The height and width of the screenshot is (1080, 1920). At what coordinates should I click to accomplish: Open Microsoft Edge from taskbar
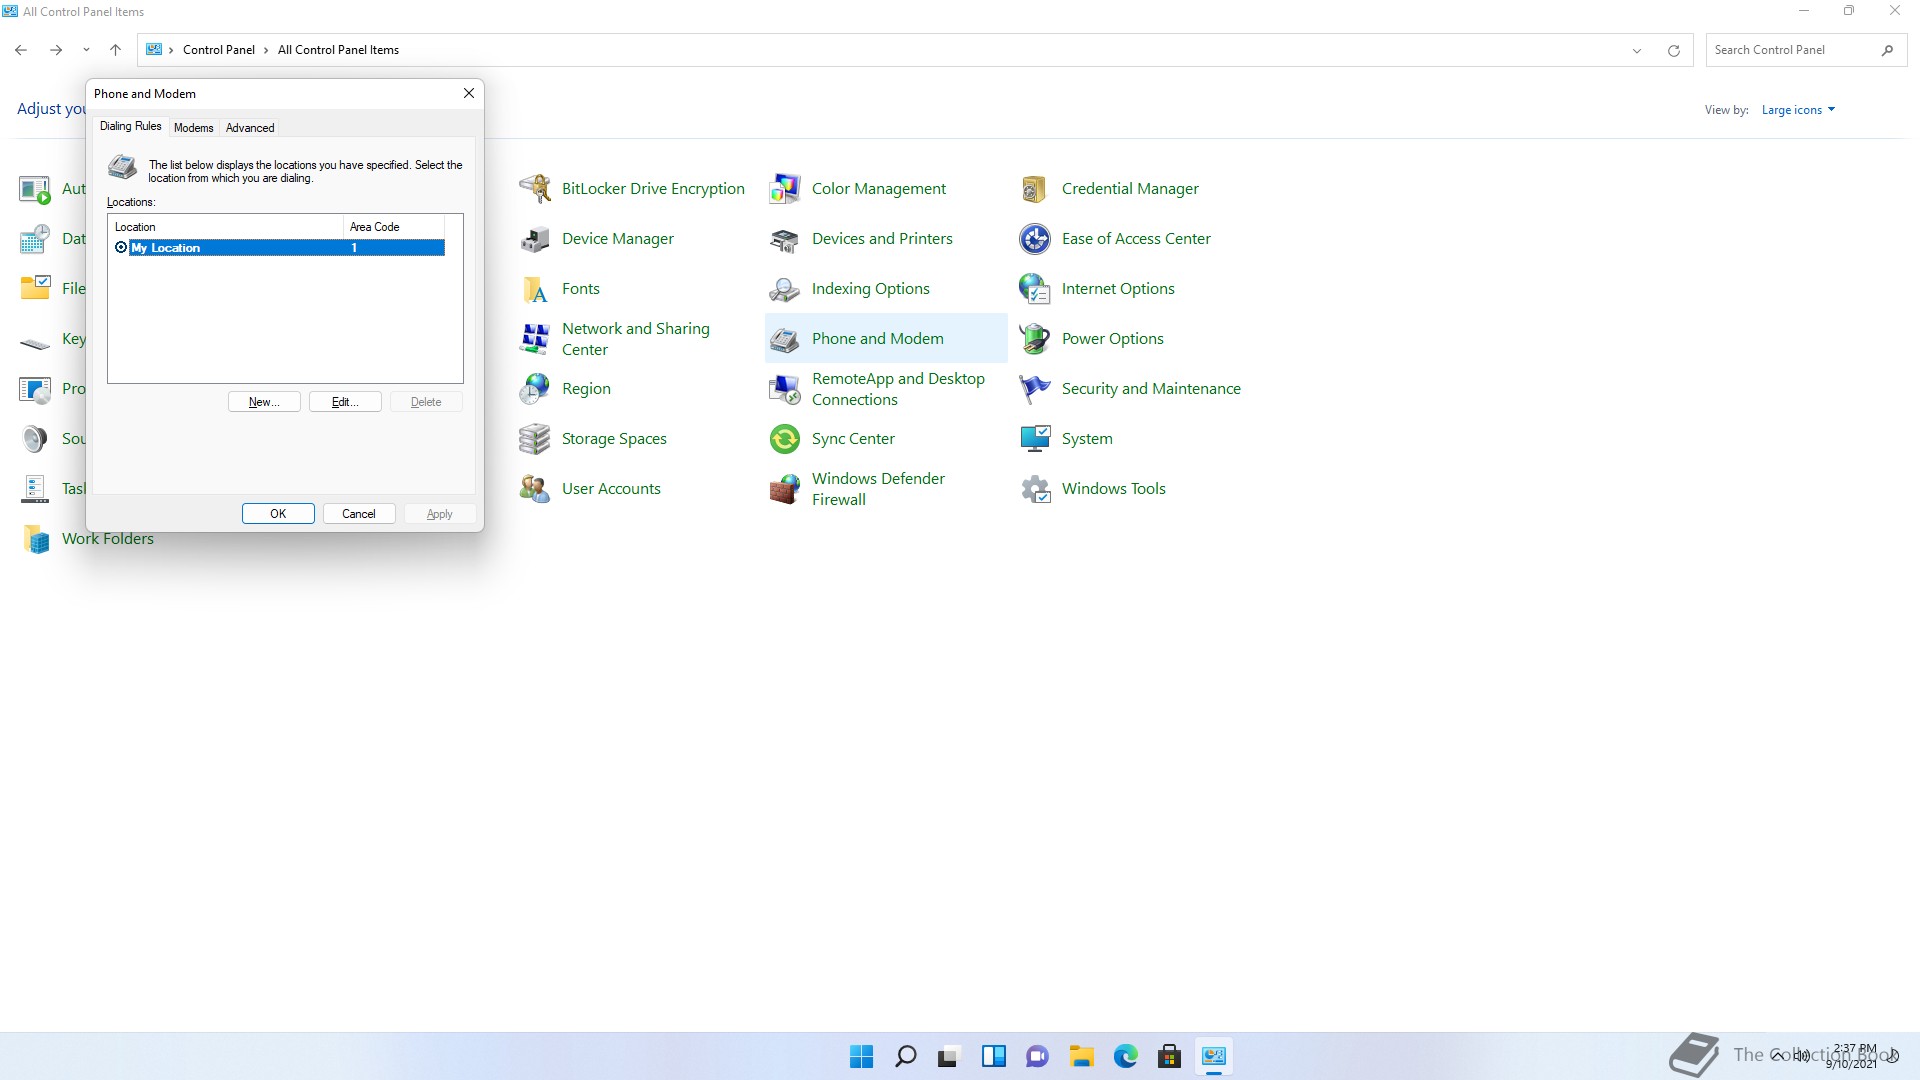tap(1125, 1056)
